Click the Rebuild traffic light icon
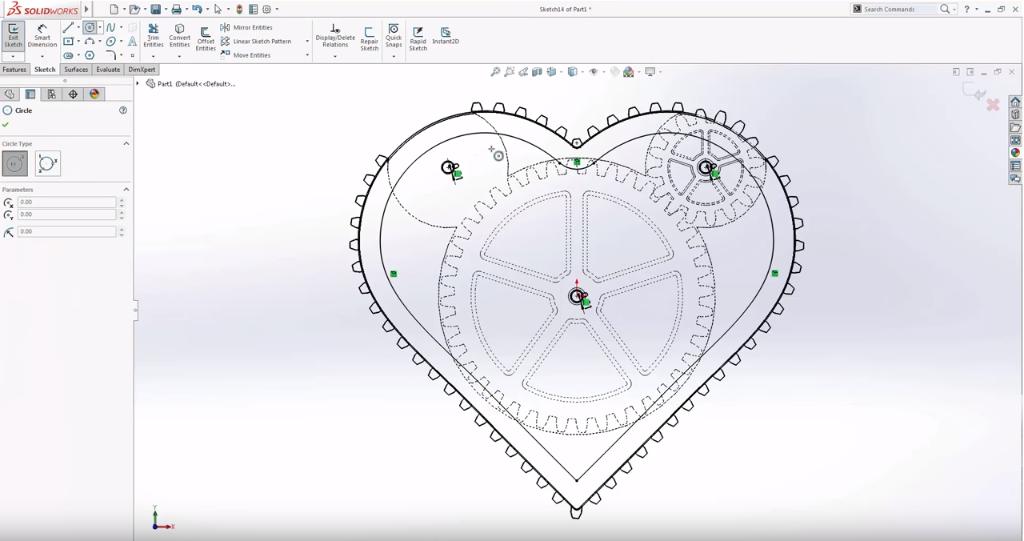Viewport: 1024px width, 541px height. point(240,9)
